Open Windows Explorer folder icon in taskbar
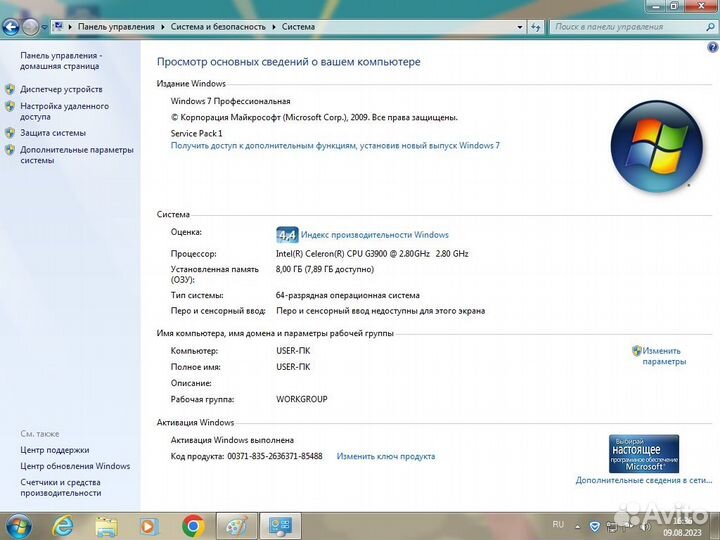 (x=106, y=525)
